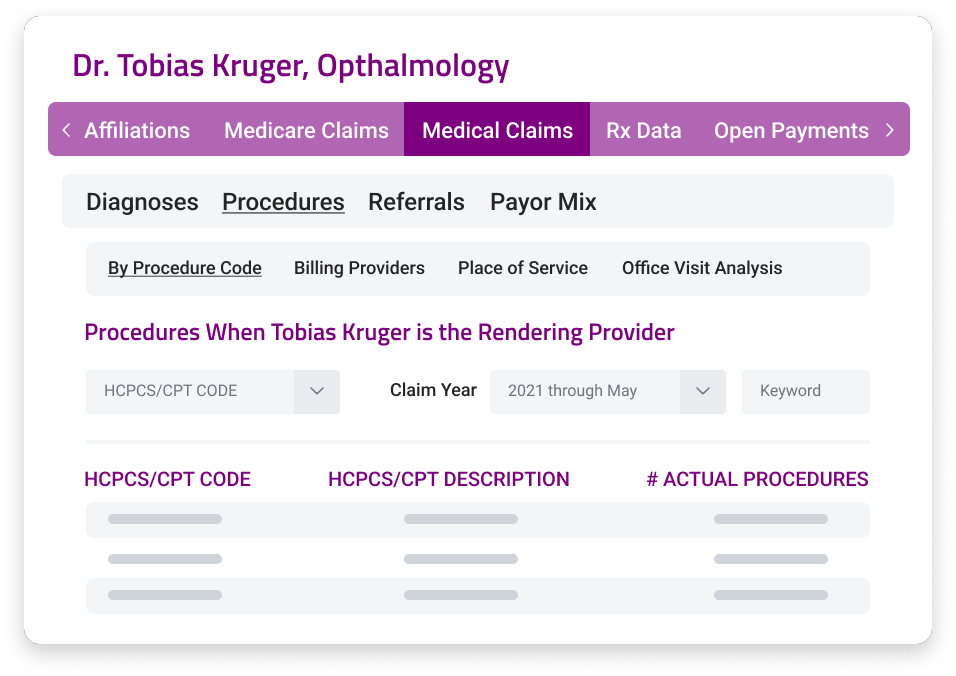Go to the Open Payments tab
956x676 pixels.
tap(791, 130)
